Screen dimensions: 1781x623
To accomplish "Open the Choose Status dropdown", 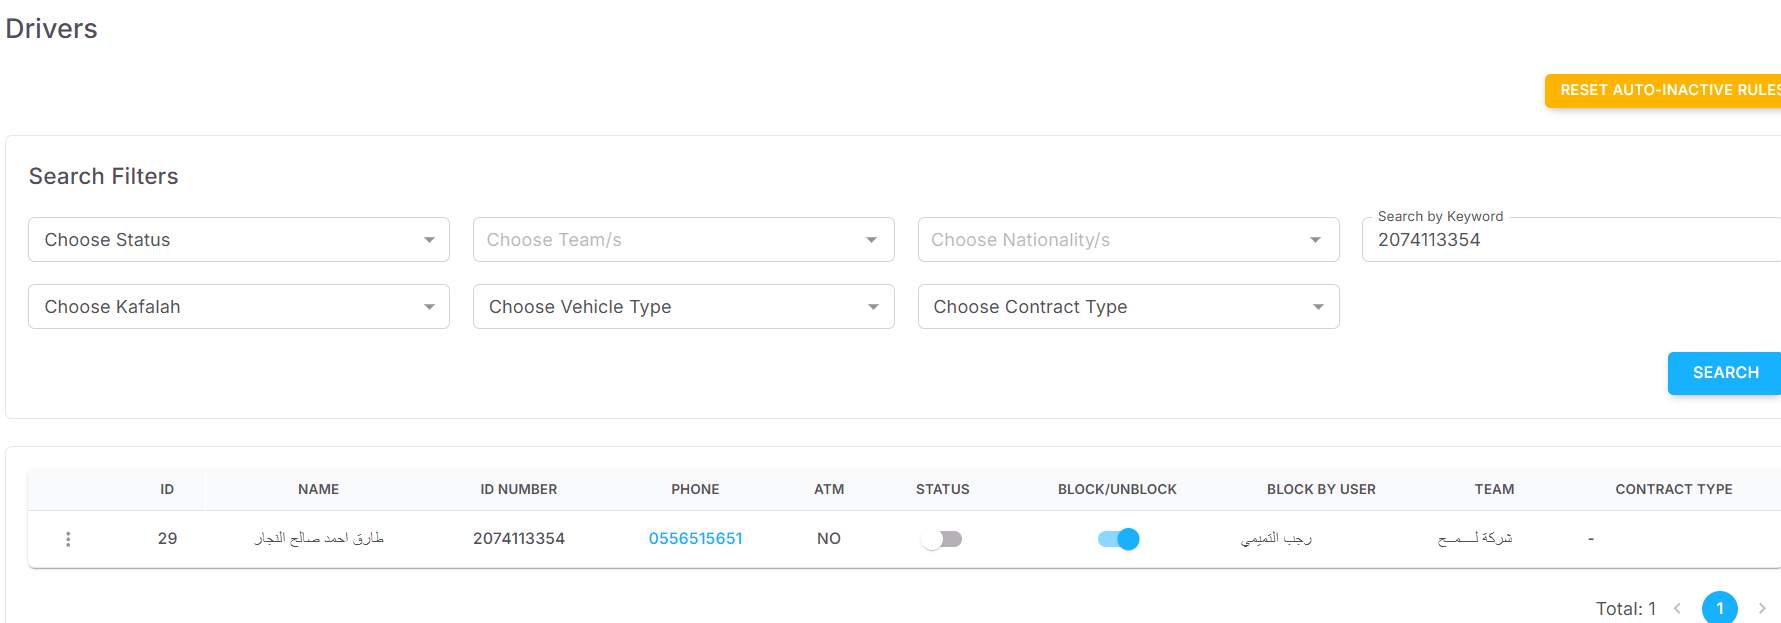I will pos(239,240).
